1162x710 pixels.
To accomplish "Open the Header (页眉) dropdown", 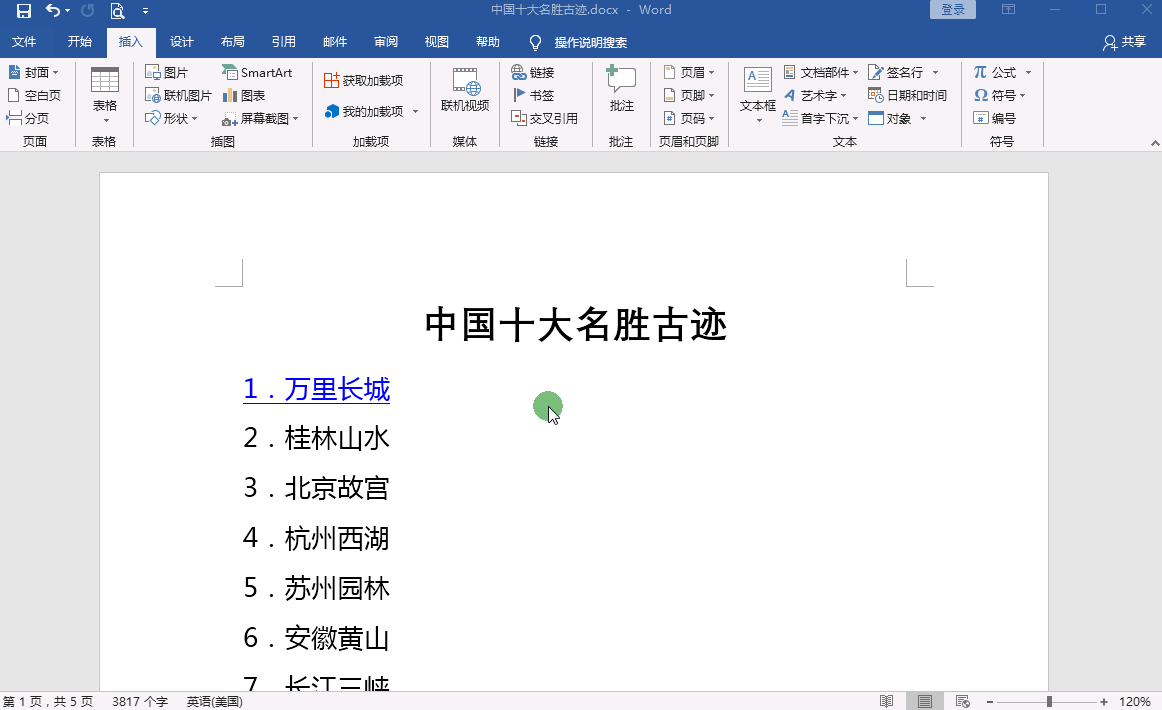I will [688, 73].
